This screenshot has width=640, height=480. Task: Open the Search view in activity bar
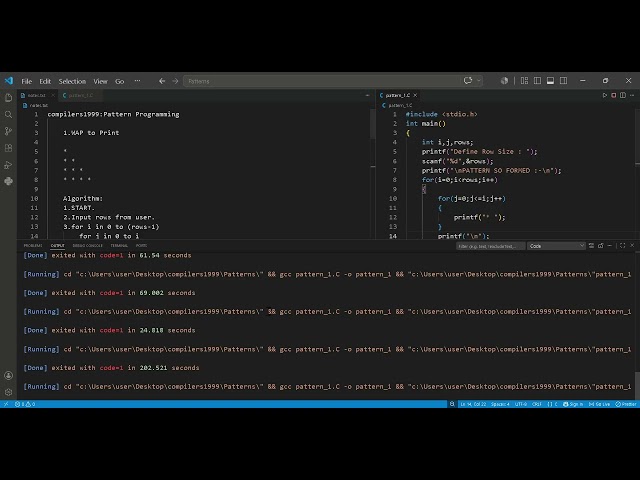8,115
